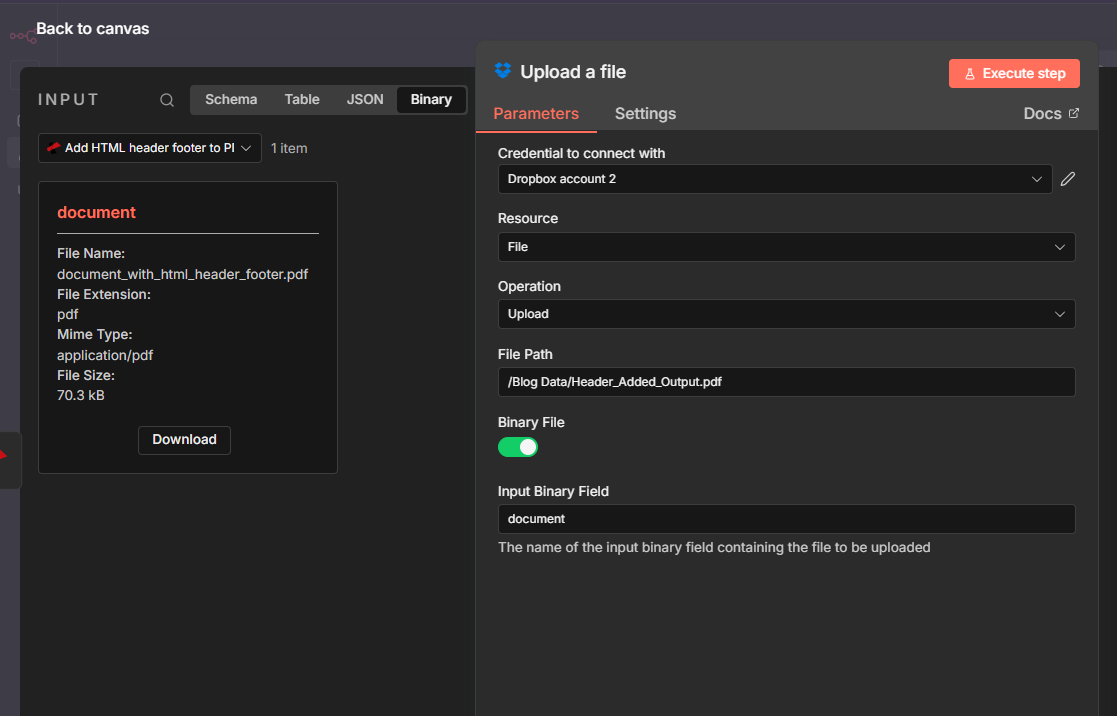Switch input view to the Table tab
Image resolution: width=1117 pixels, height=716 pixels.
pyautogui.click(x=301, y=99)
